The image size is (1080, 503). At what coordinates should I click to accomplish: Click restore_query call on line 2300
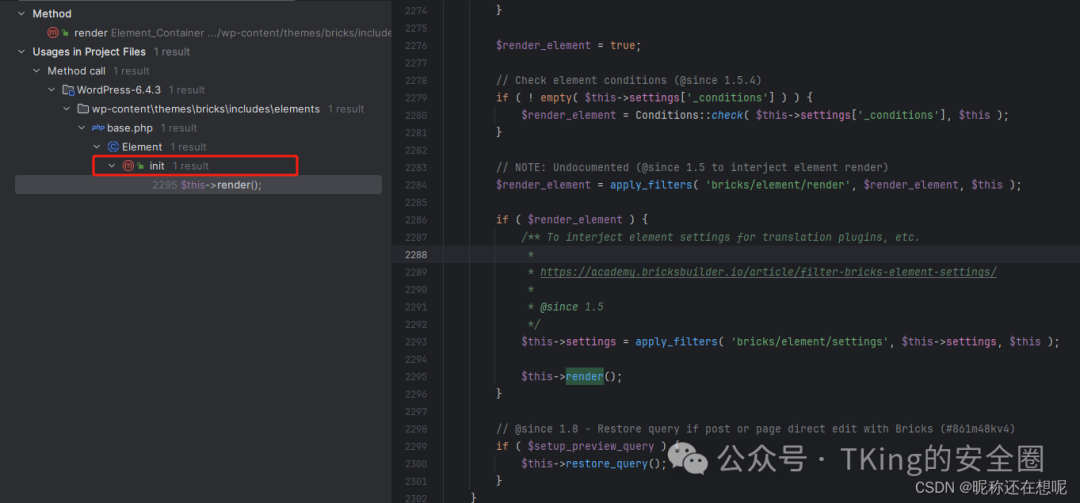(607, 464)
